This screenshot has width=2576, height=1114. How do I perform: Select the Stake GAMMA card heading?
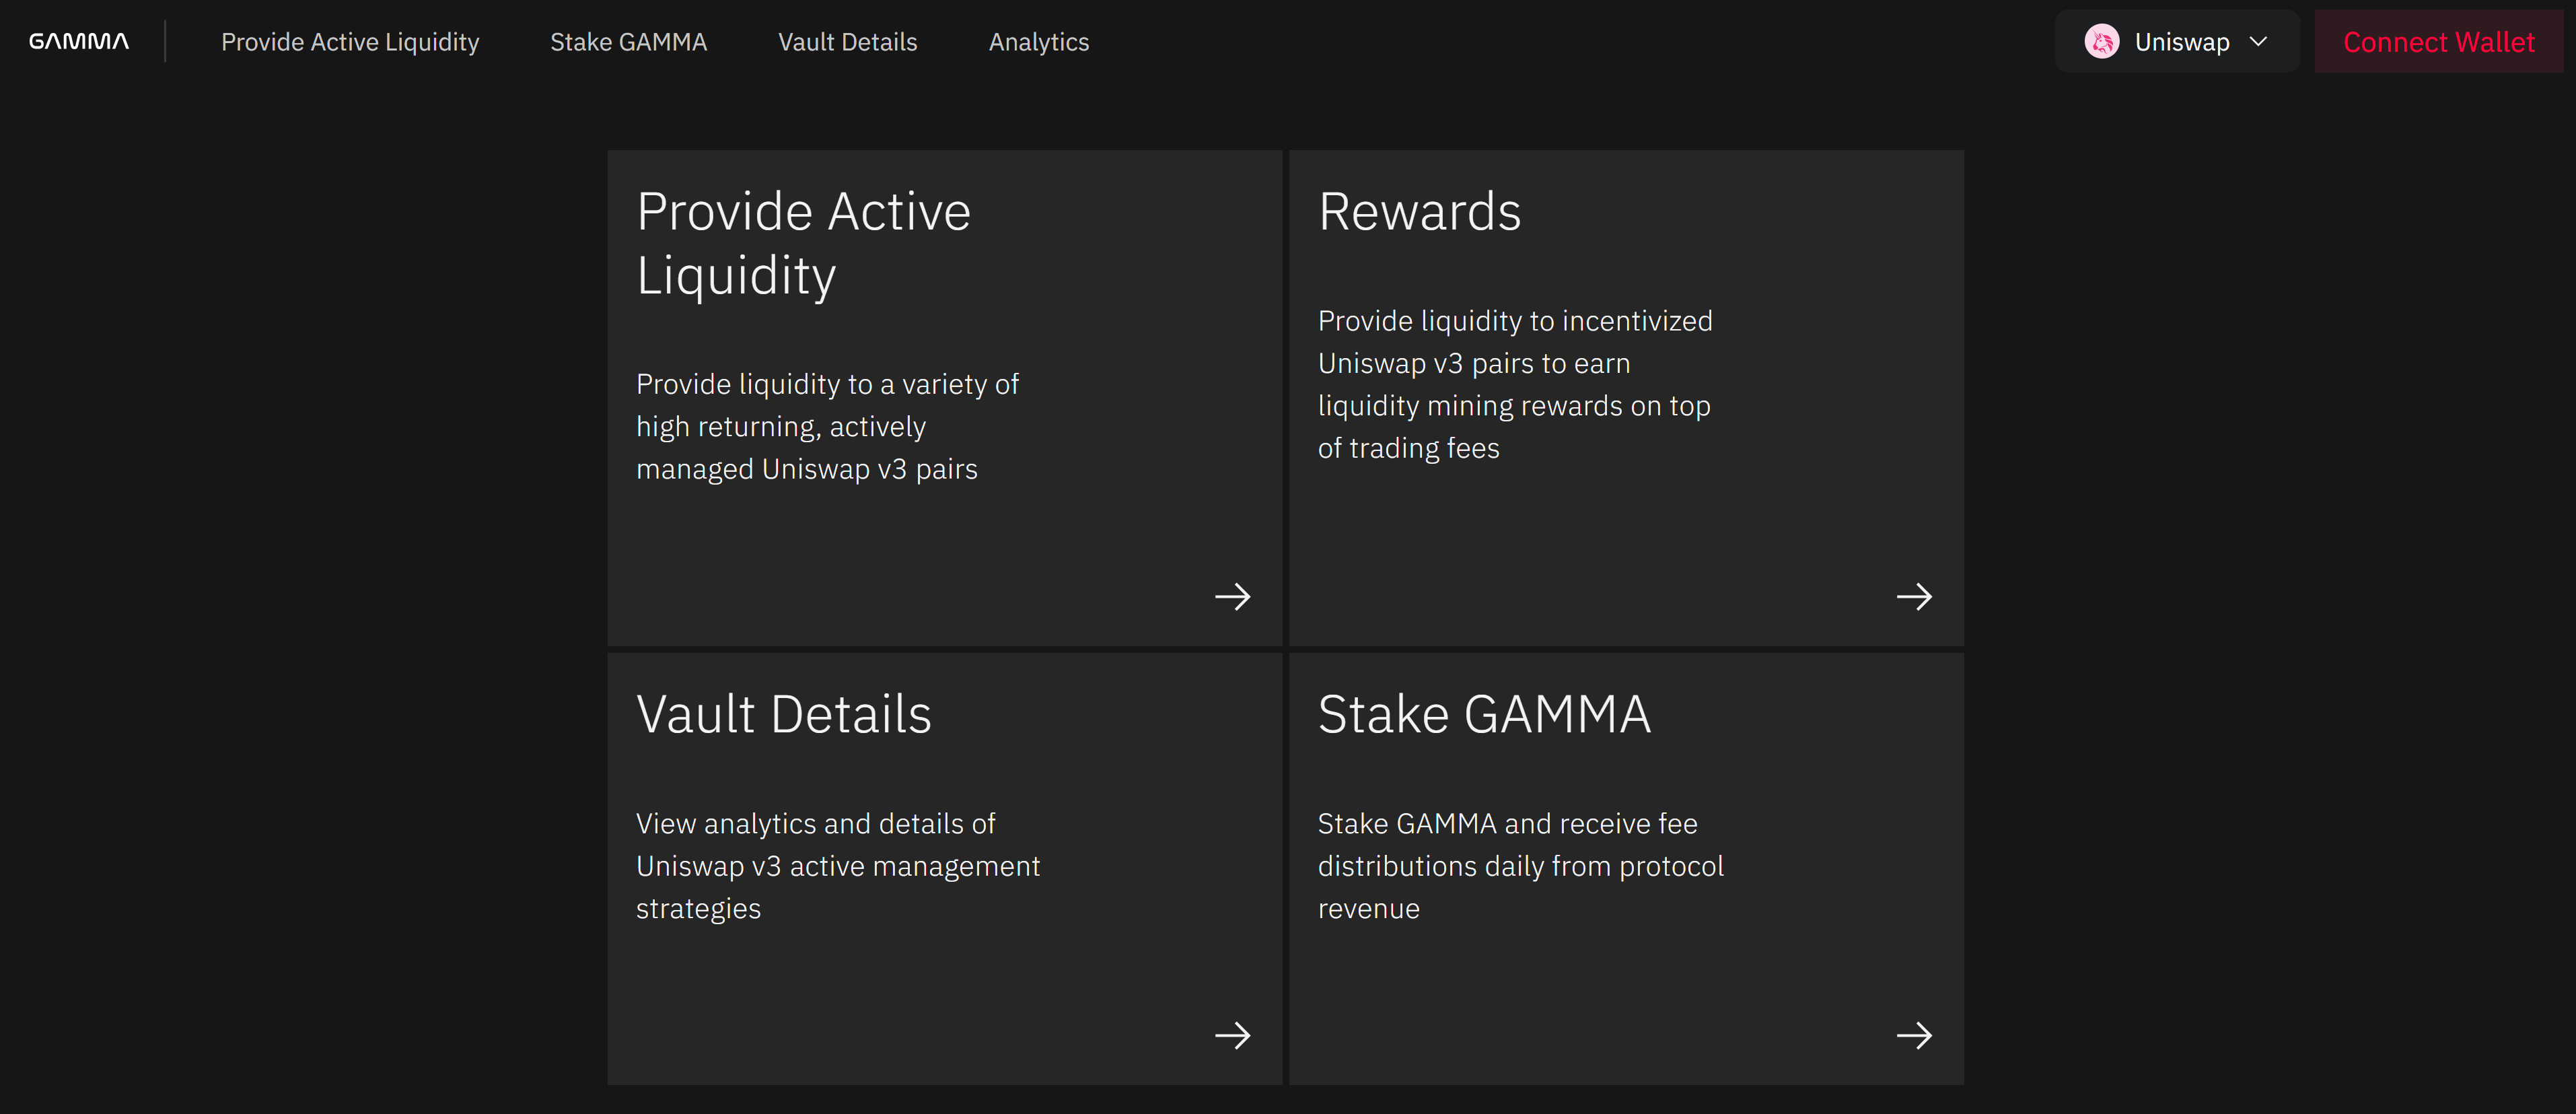[x=1484, y=714]
